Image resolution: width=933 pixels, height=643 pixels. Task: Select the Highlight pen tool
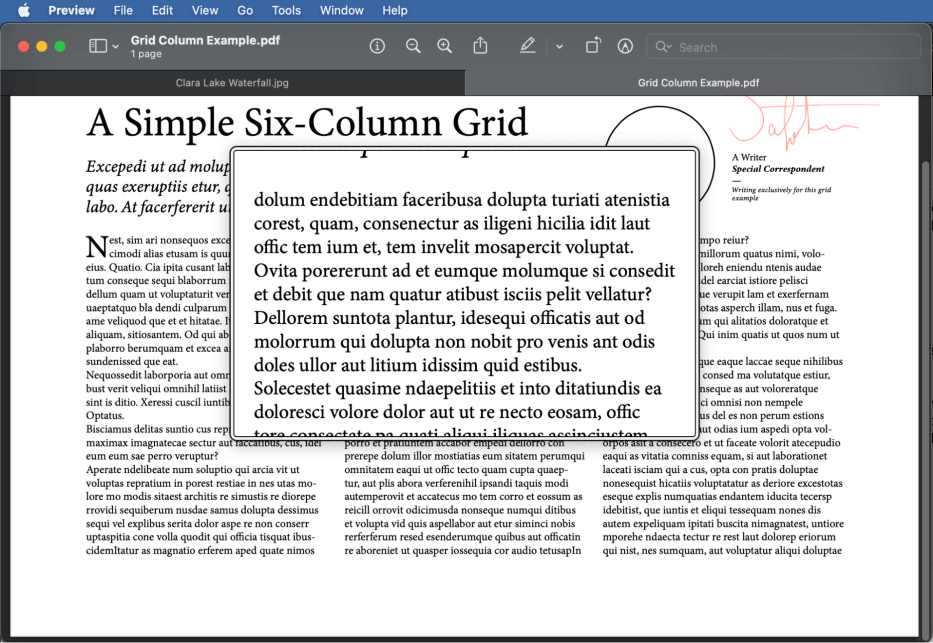click(527, 45)
